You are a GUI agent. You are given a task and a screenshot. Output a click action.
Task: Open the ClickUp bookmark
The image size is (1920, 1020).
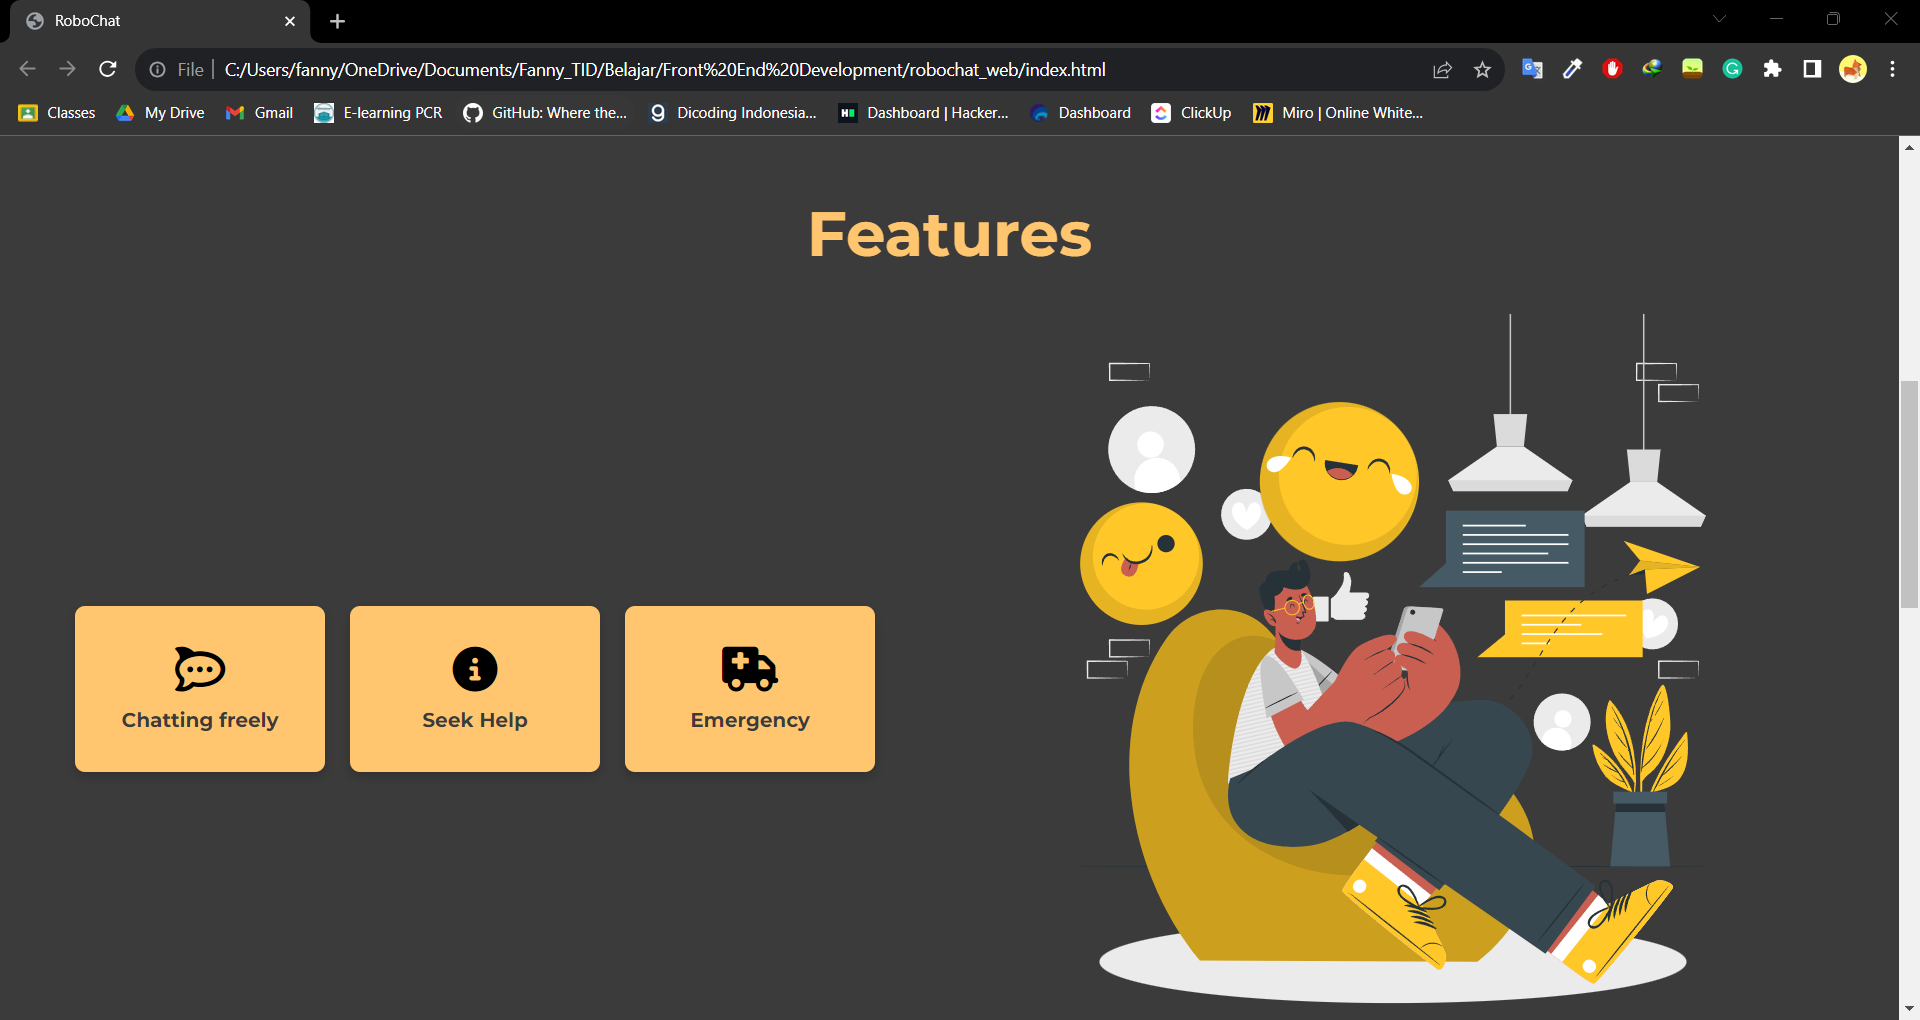[1190, 113]
